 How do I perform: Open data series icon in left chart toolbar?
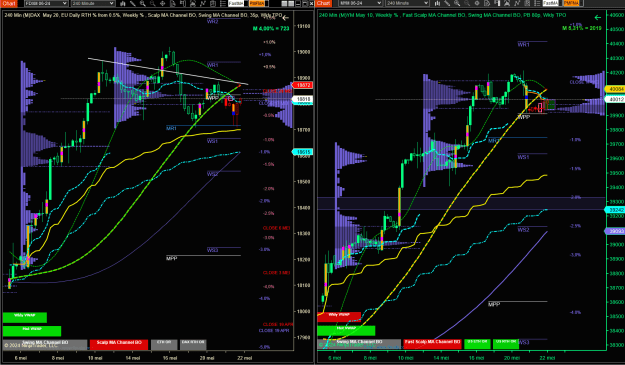click(x=212, y=3)
